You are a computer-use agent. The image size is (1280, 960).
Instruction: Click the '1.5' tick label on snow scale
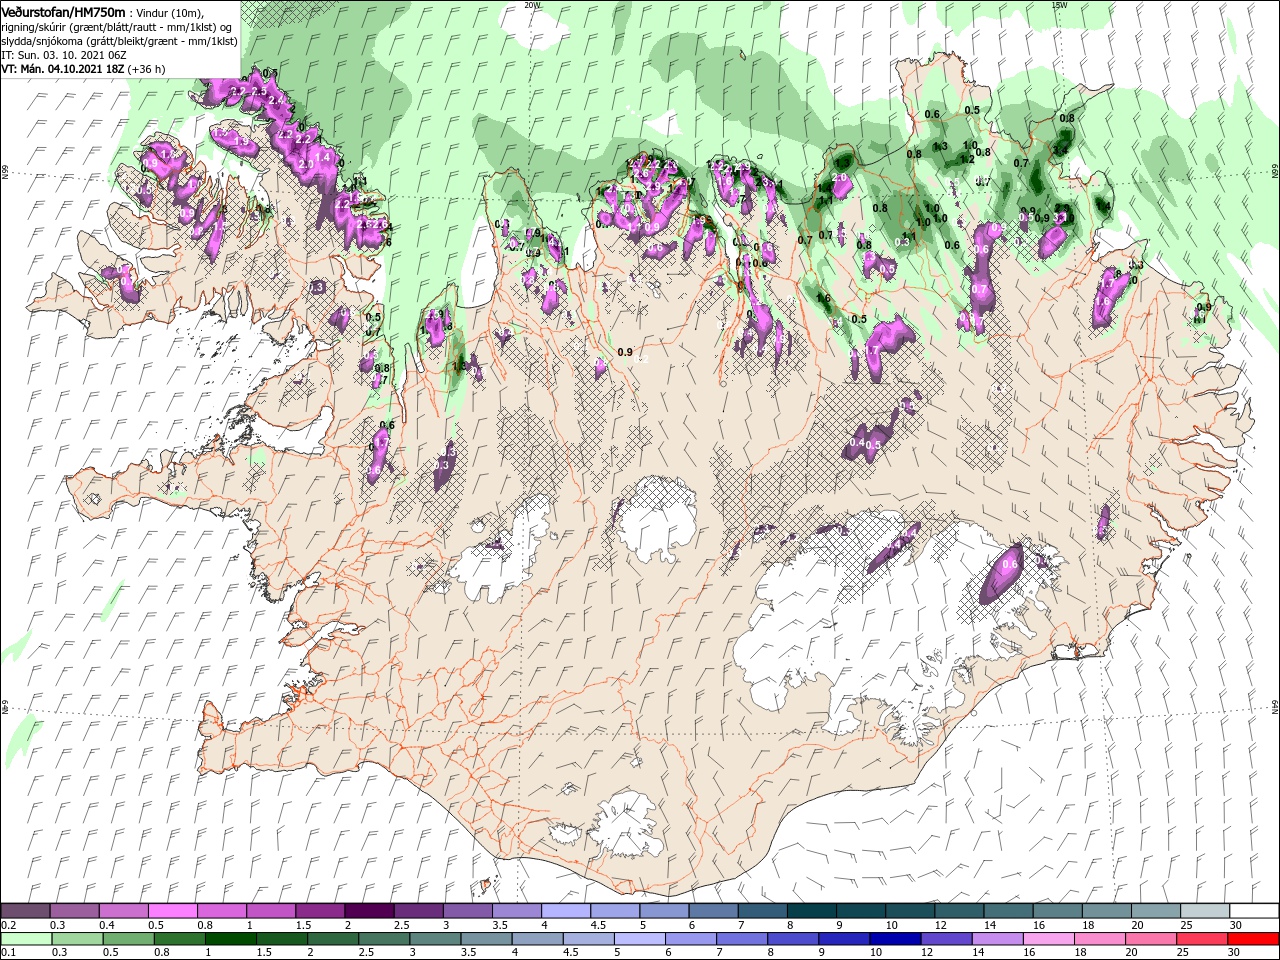303,925
